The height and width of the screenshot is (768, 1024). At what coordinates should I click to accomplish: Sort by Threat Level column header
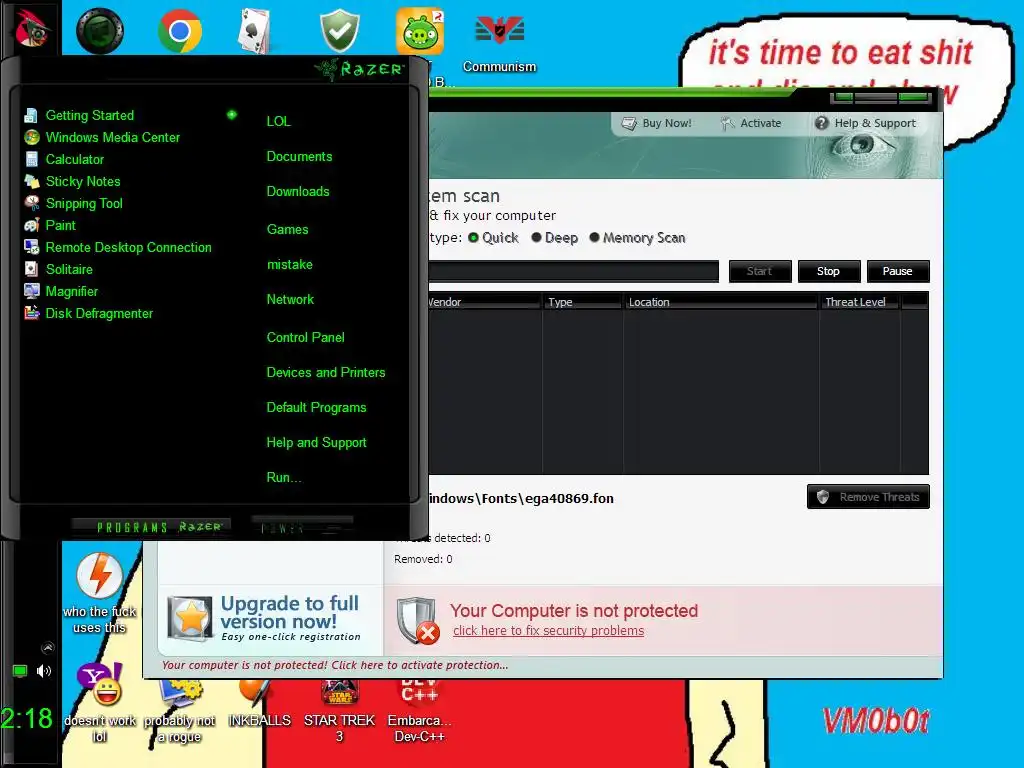859,302
